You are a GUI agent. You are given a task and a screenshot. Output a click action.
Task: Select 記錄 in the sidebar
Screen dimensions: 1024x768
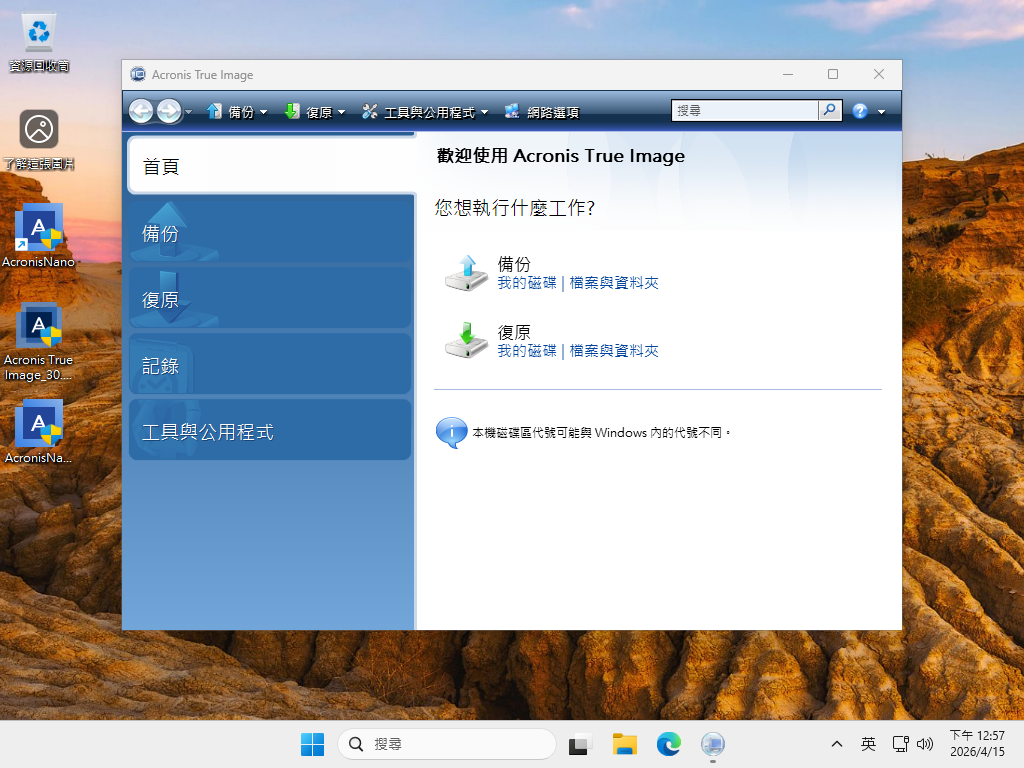pyautogui.click(x=270, y=365)
